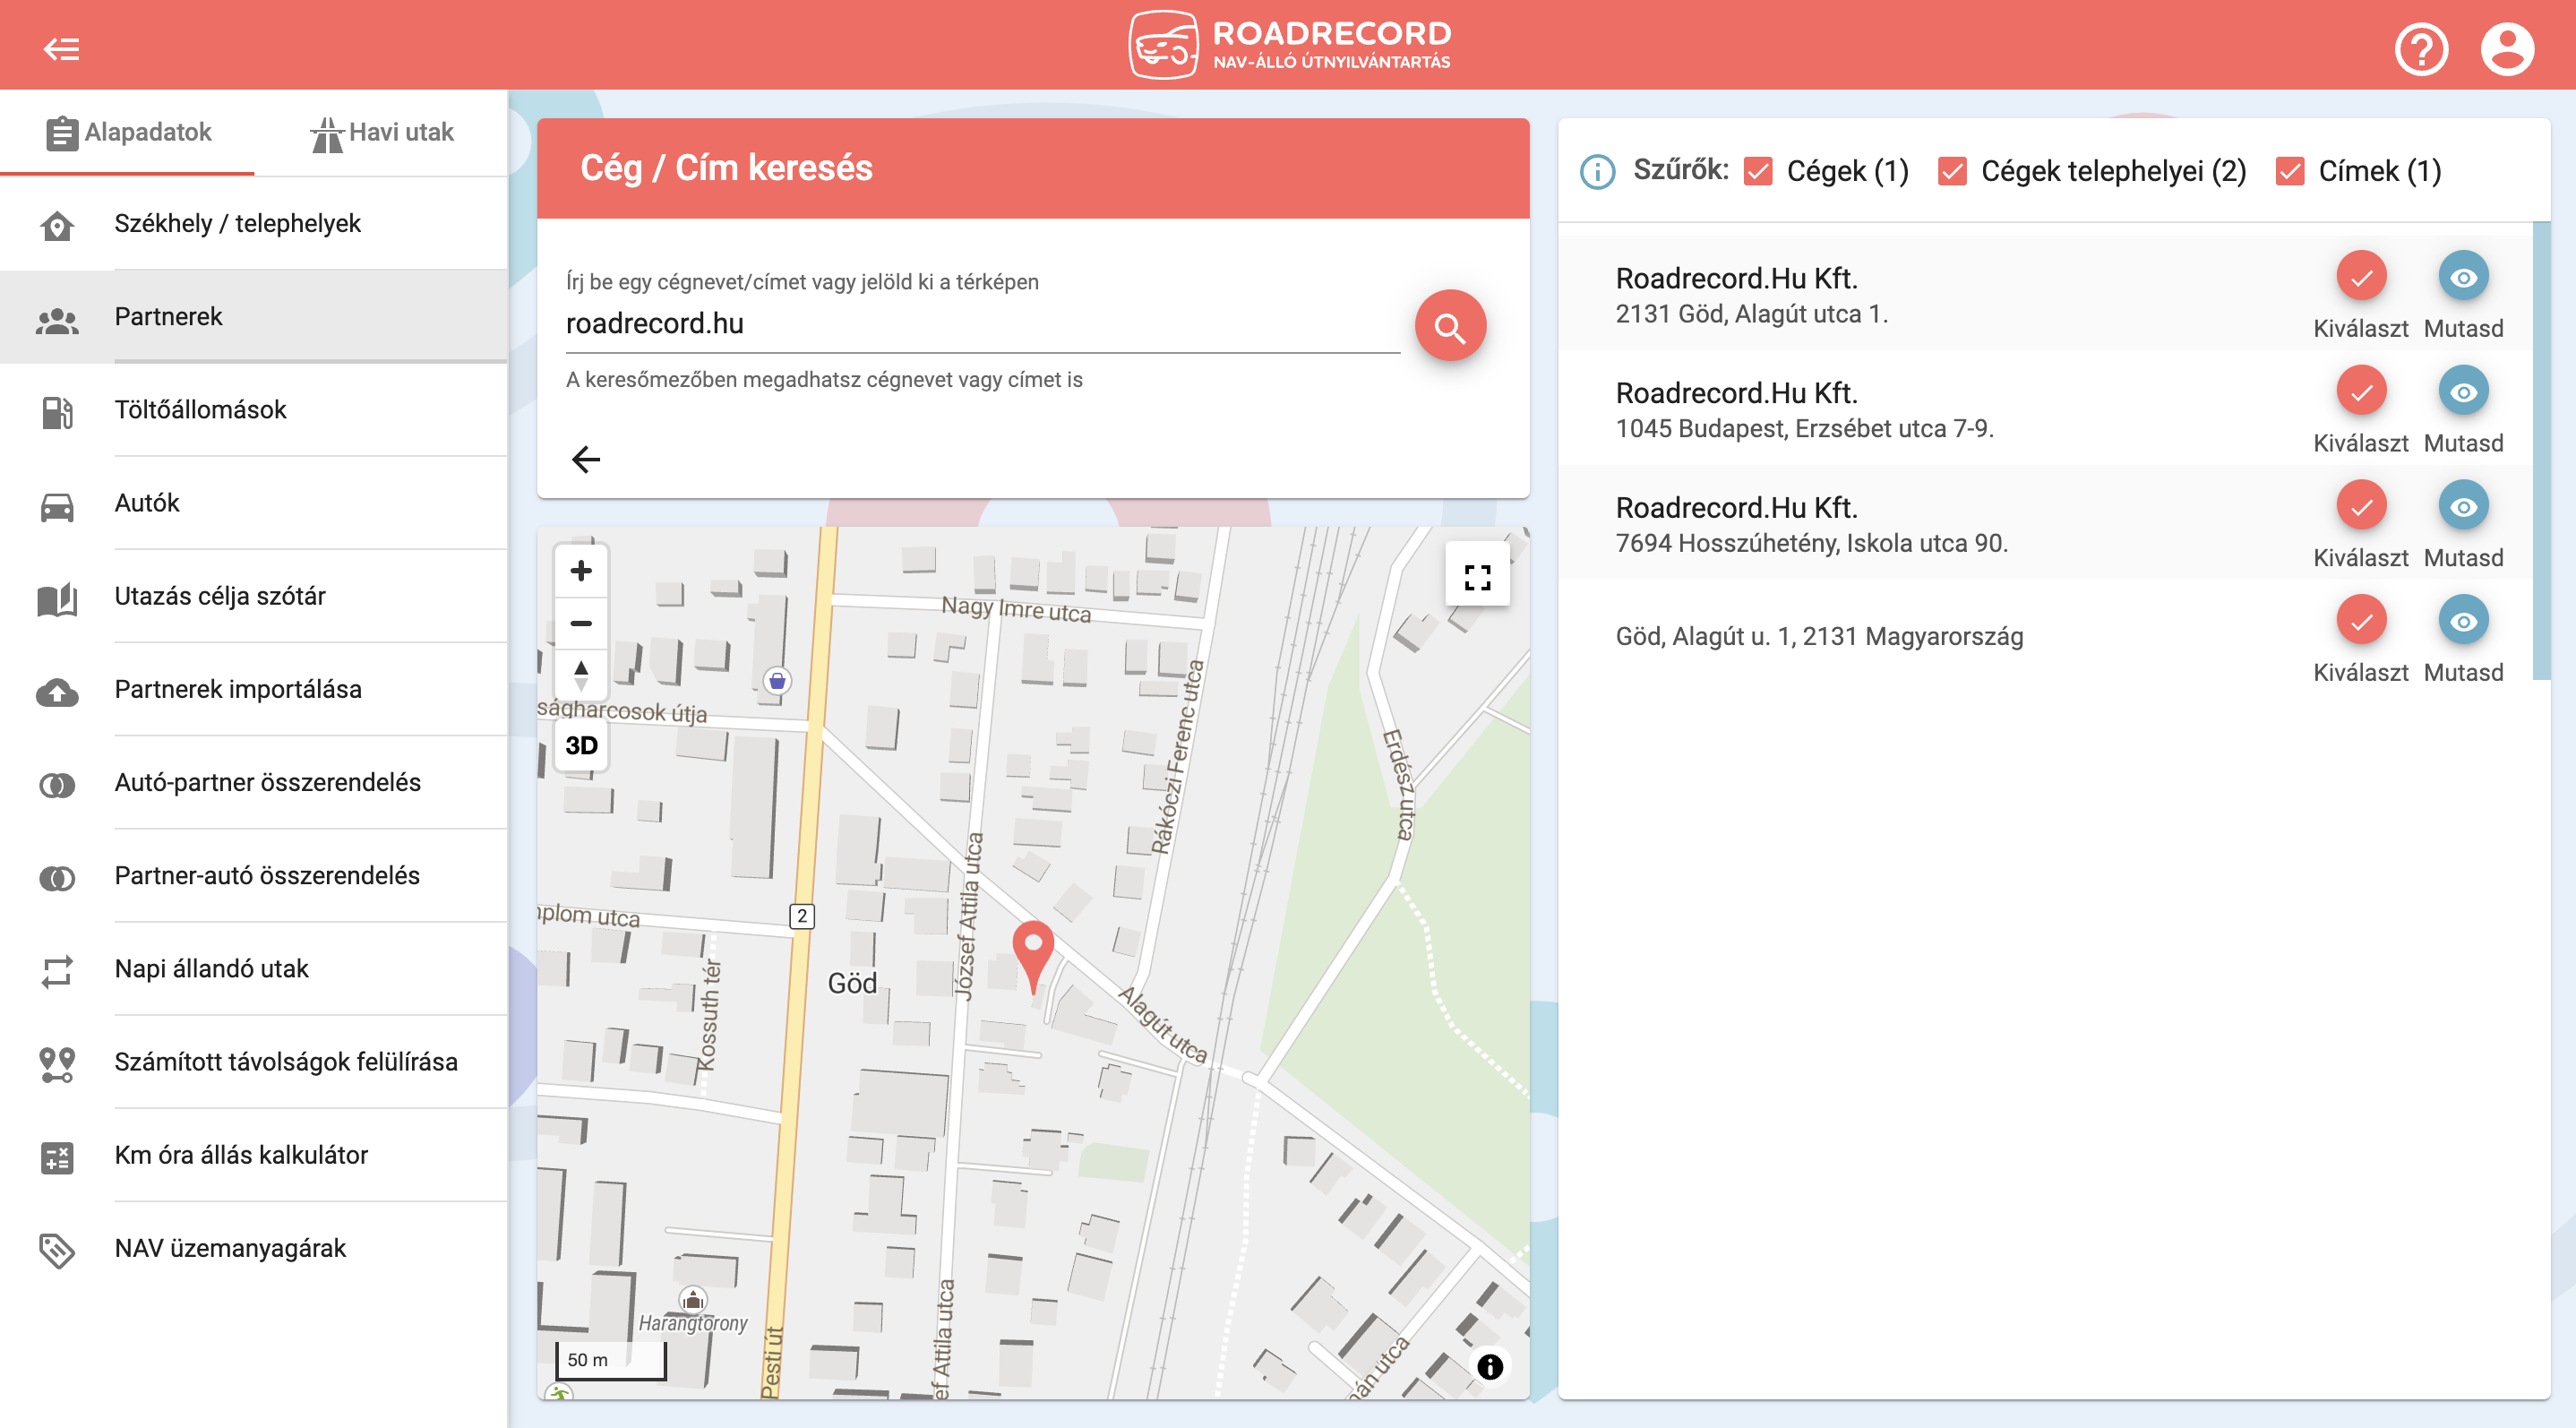
Task: Click the car icon beside Autók
Action: pos(57,506)
